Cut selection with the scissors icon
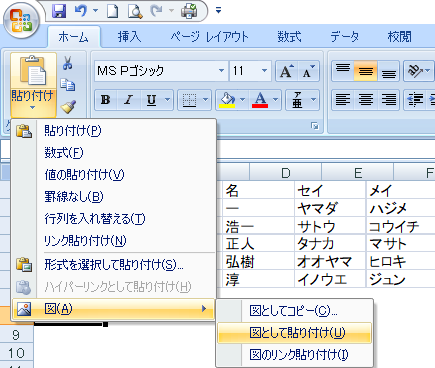 68,63
